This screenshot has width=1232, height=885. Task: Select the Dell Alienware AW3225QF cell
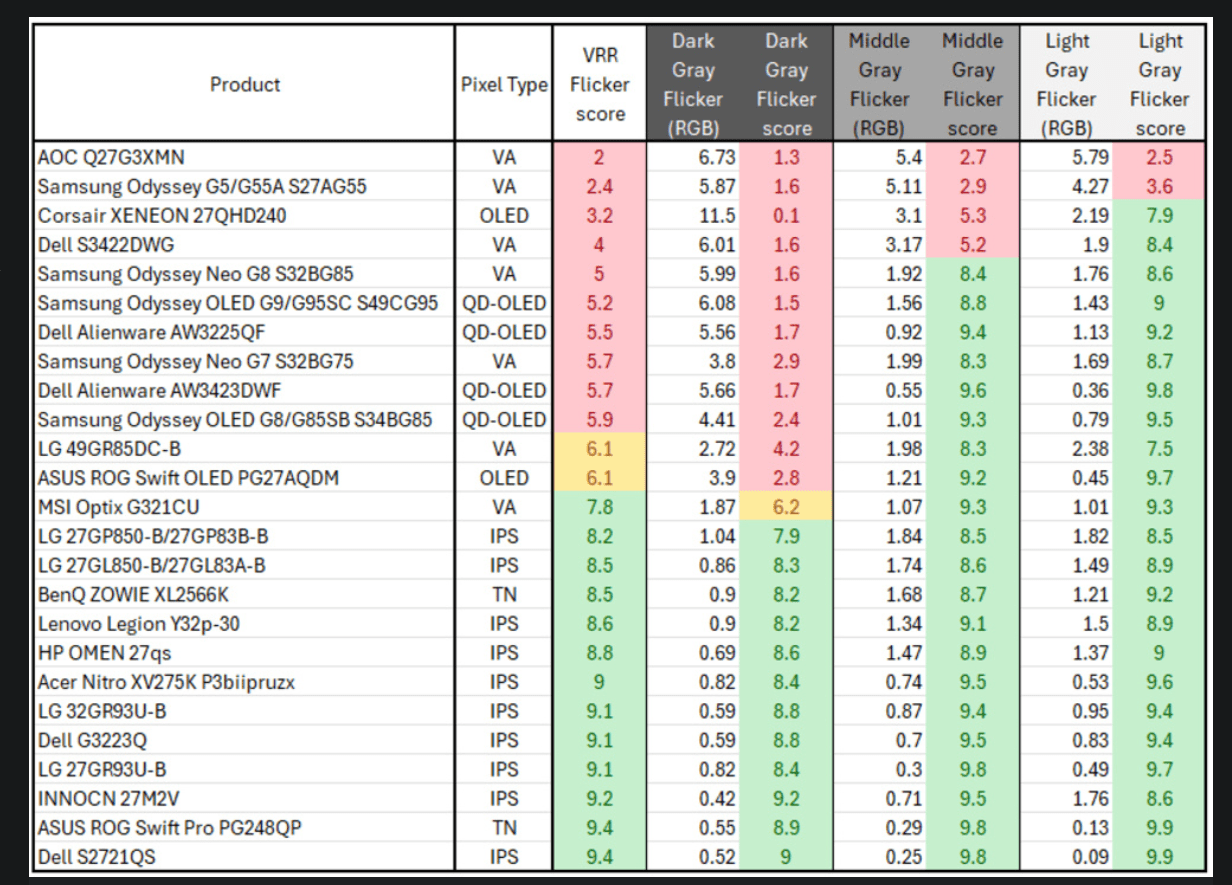[245, 333]
